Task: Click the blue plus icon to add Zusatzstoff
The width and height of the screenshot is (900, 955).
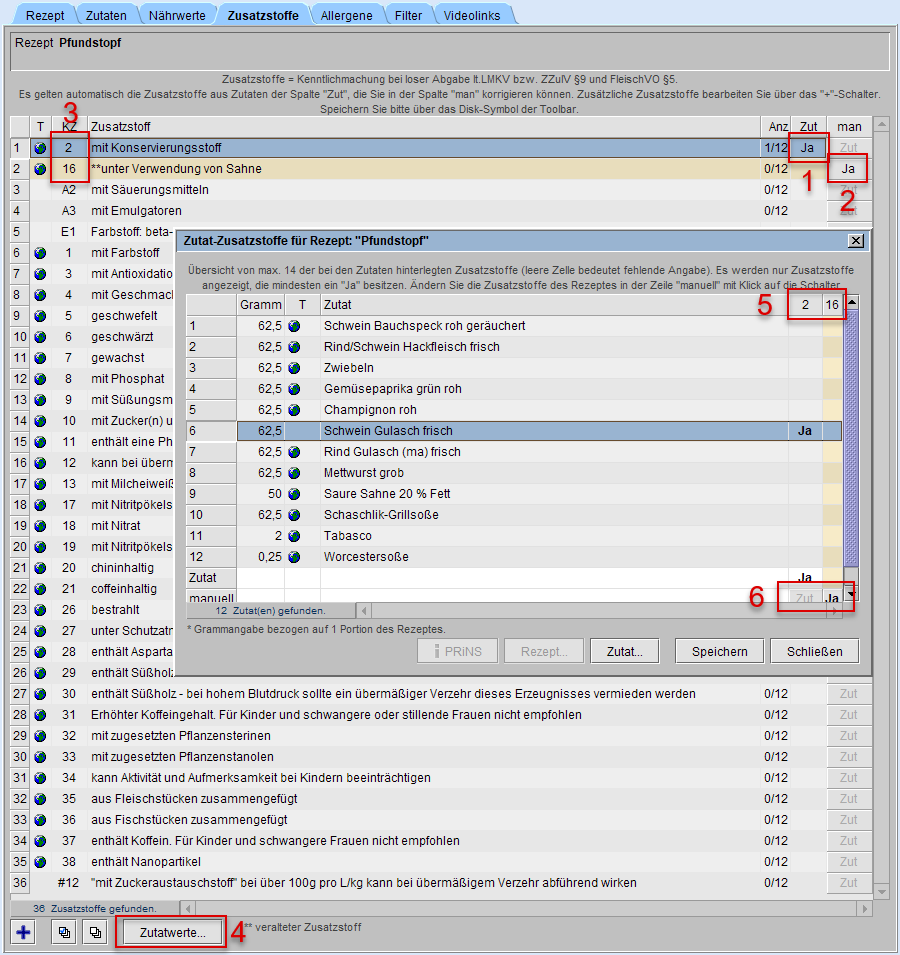Action: pos(23,932)
